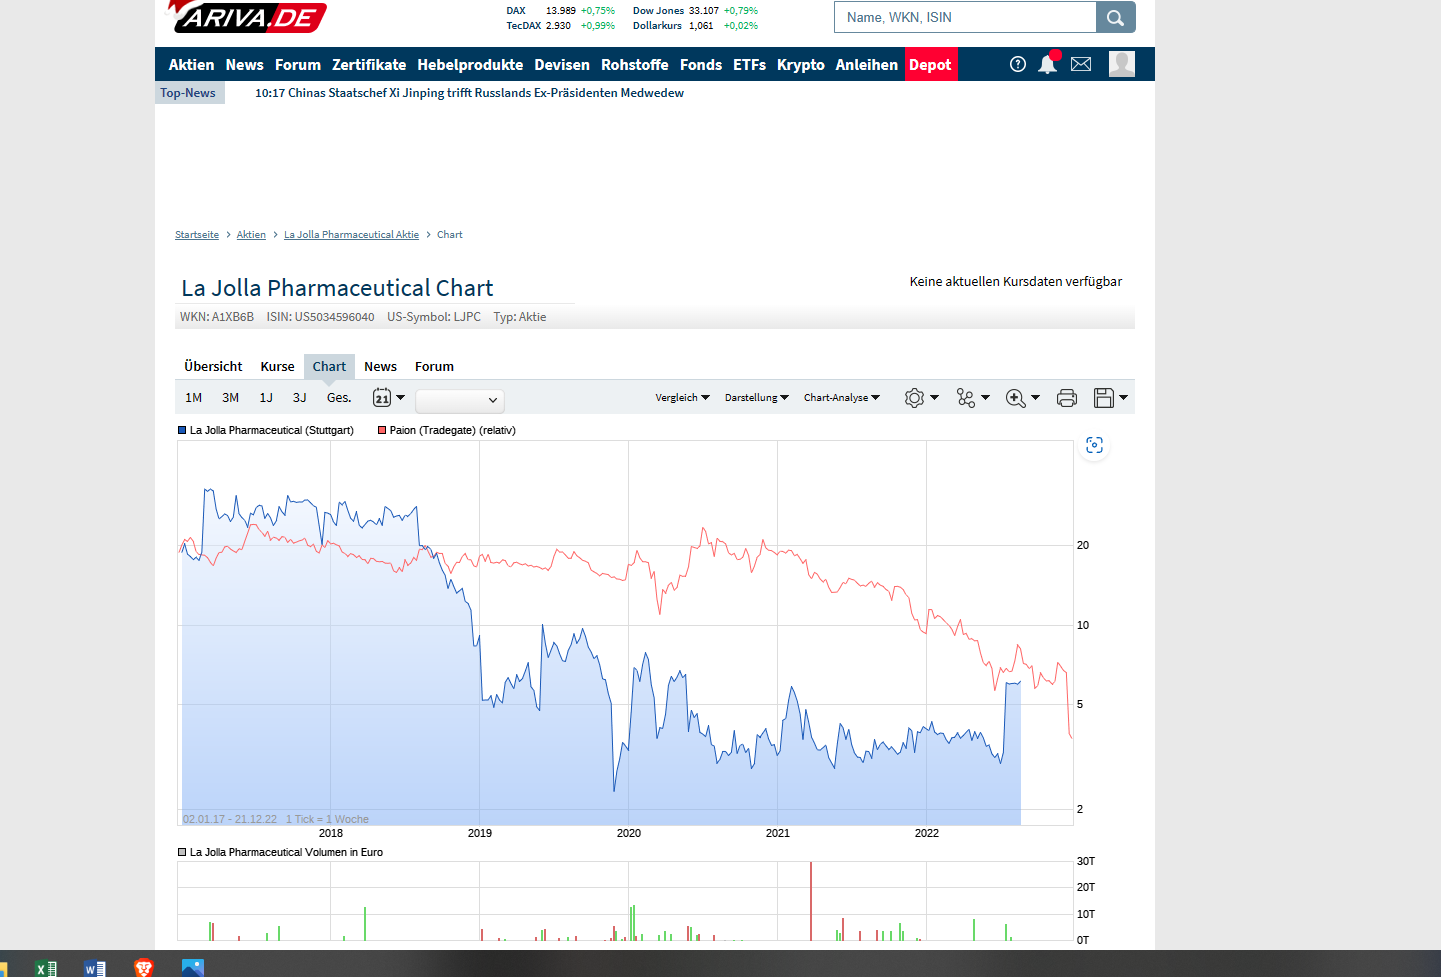Open Brave browser from the taskbar

[x=144, y=968]
